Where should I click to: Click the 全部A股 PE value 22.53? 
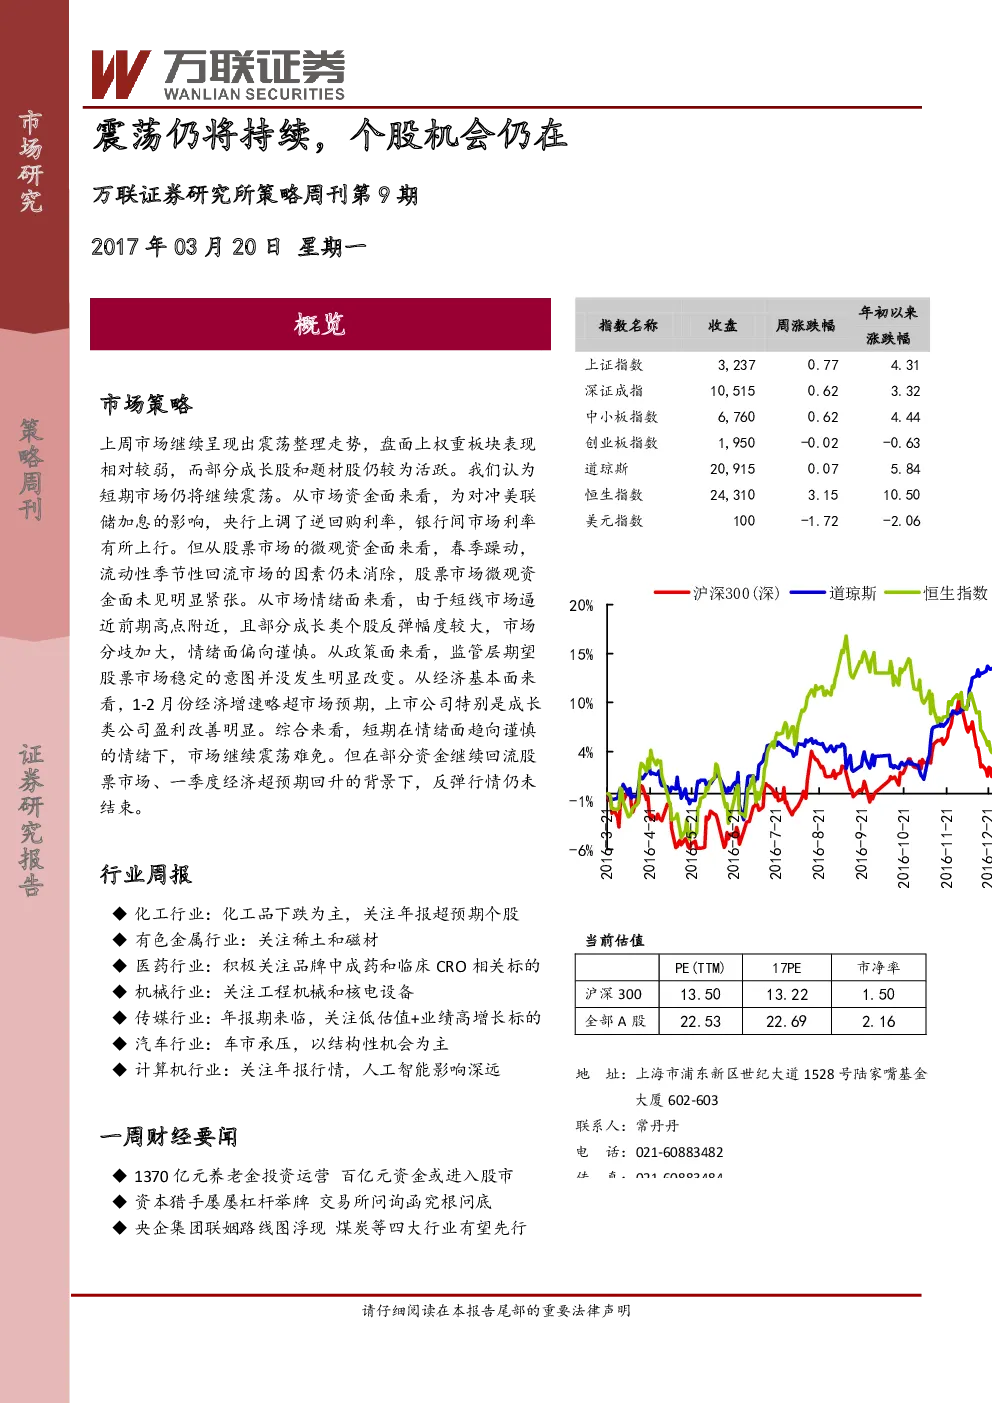tap(700, 1022)
